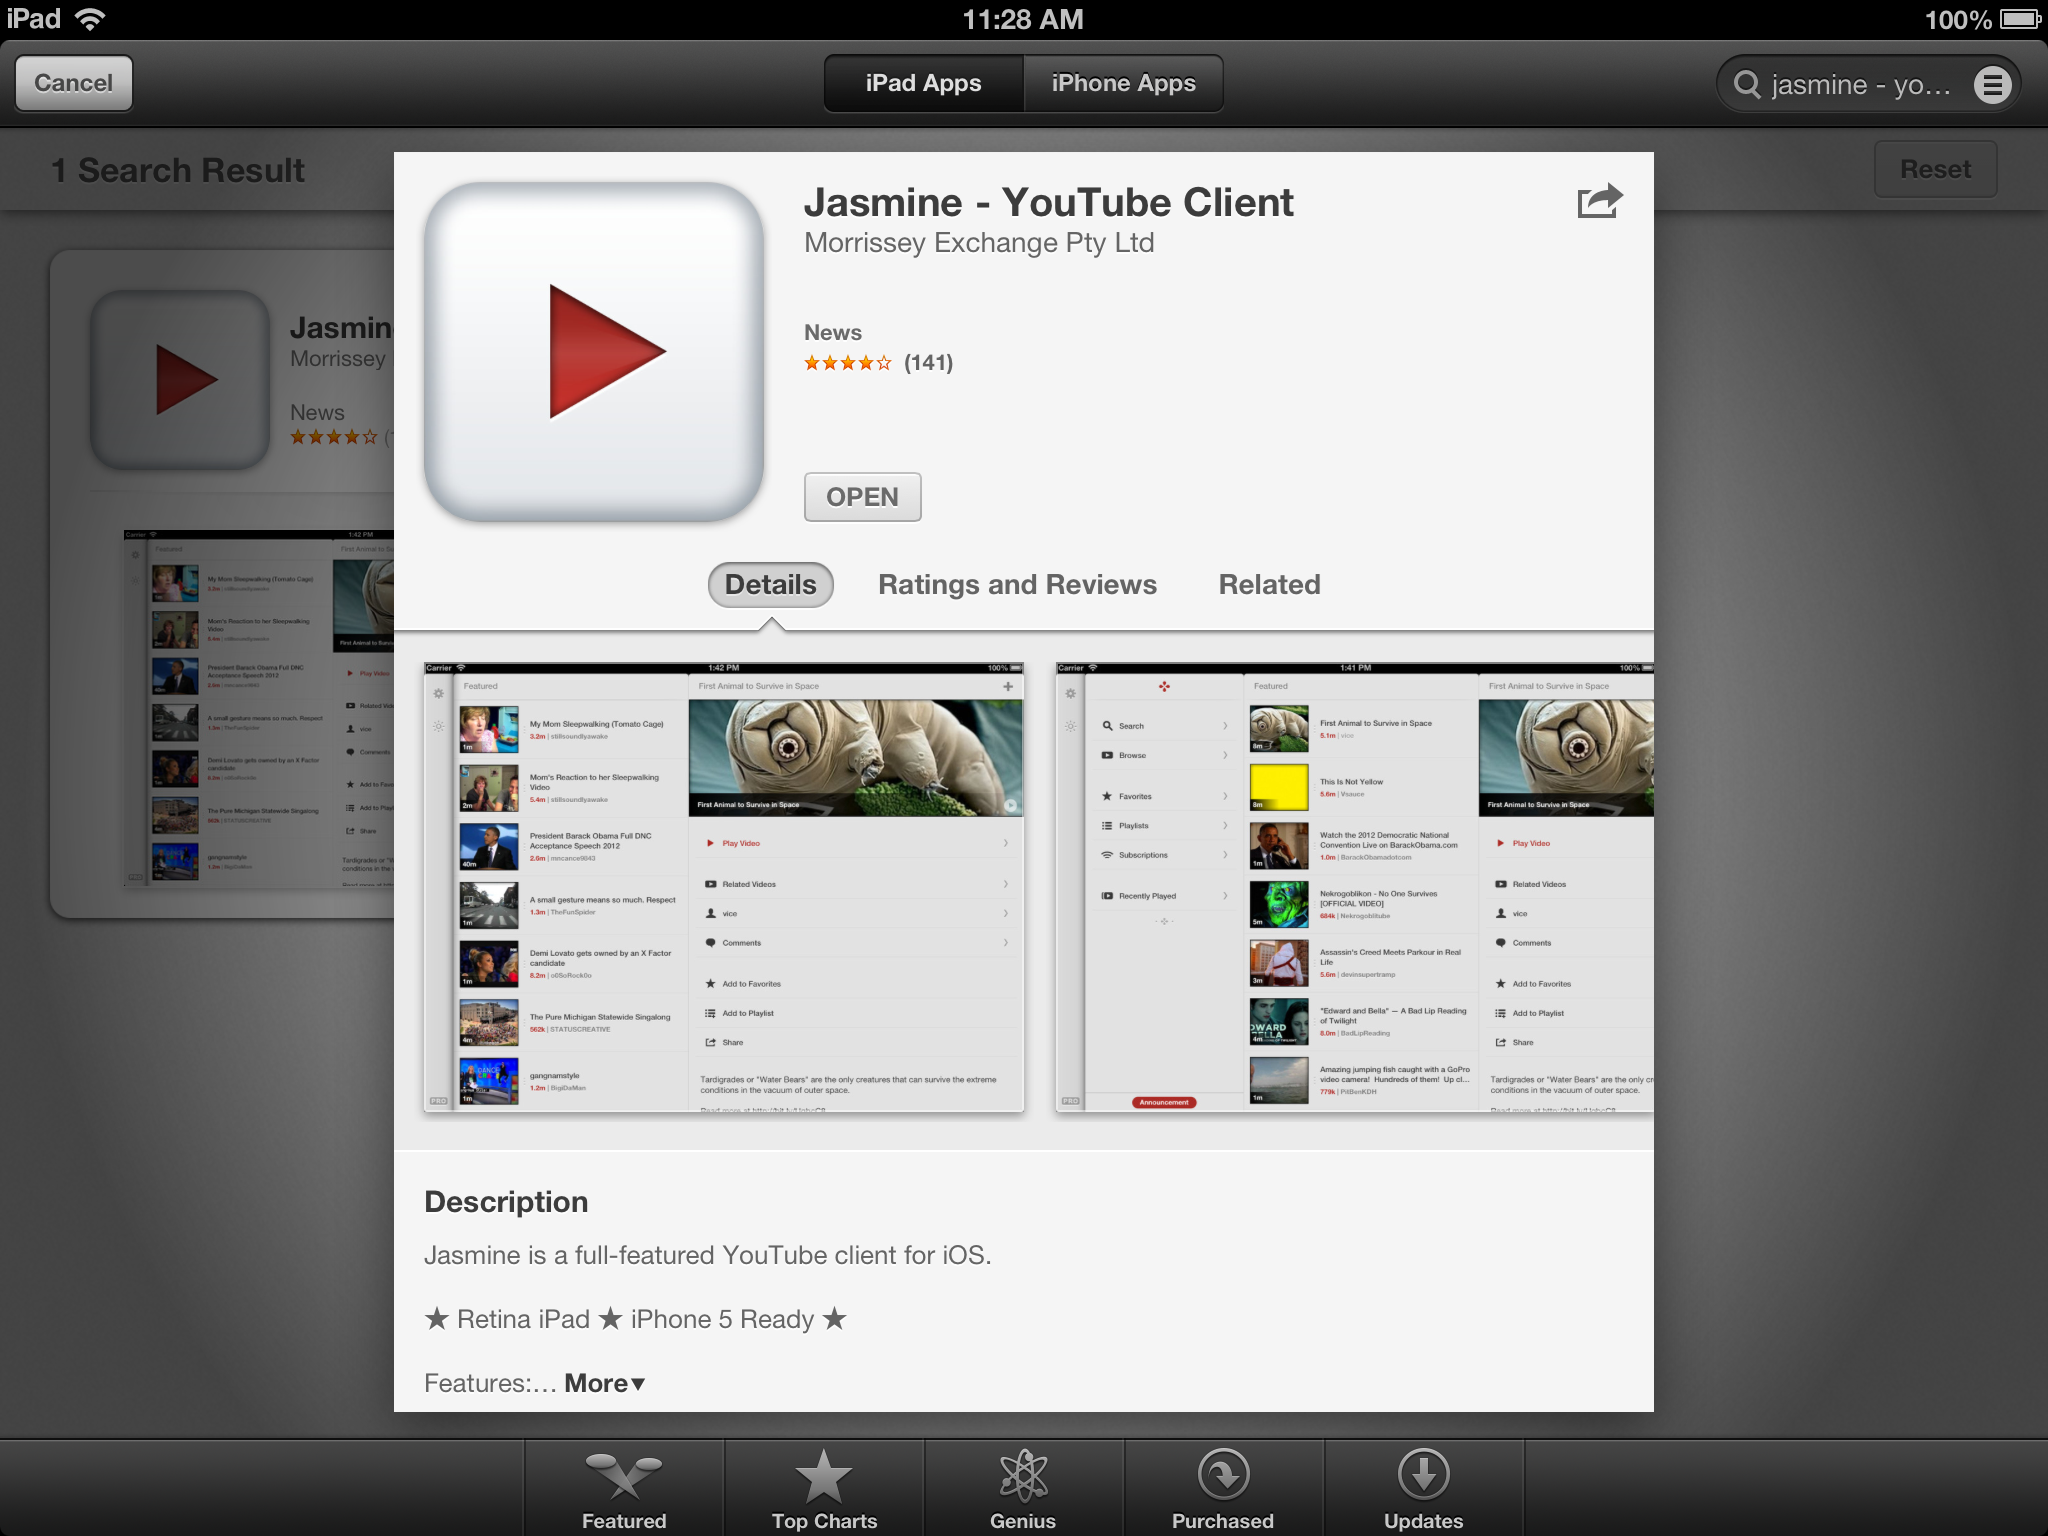Tap the battery status icon

point(2021,19)
